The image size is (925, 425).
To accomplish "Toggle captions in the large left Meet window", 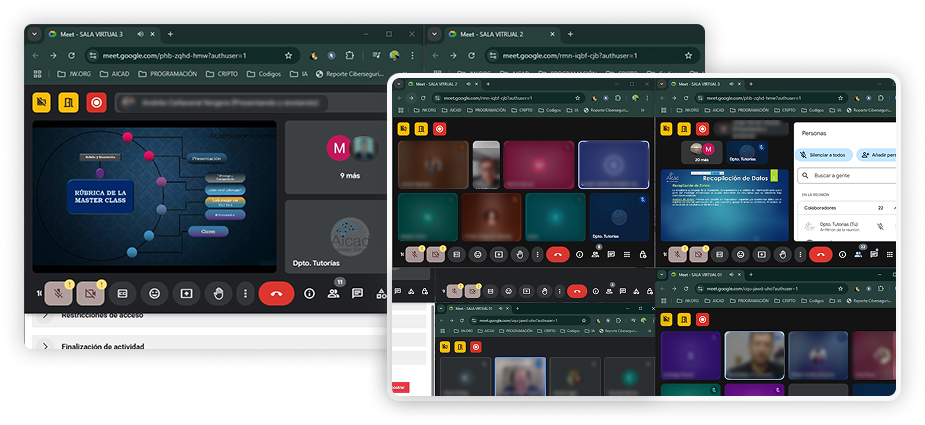I will 123,294.
